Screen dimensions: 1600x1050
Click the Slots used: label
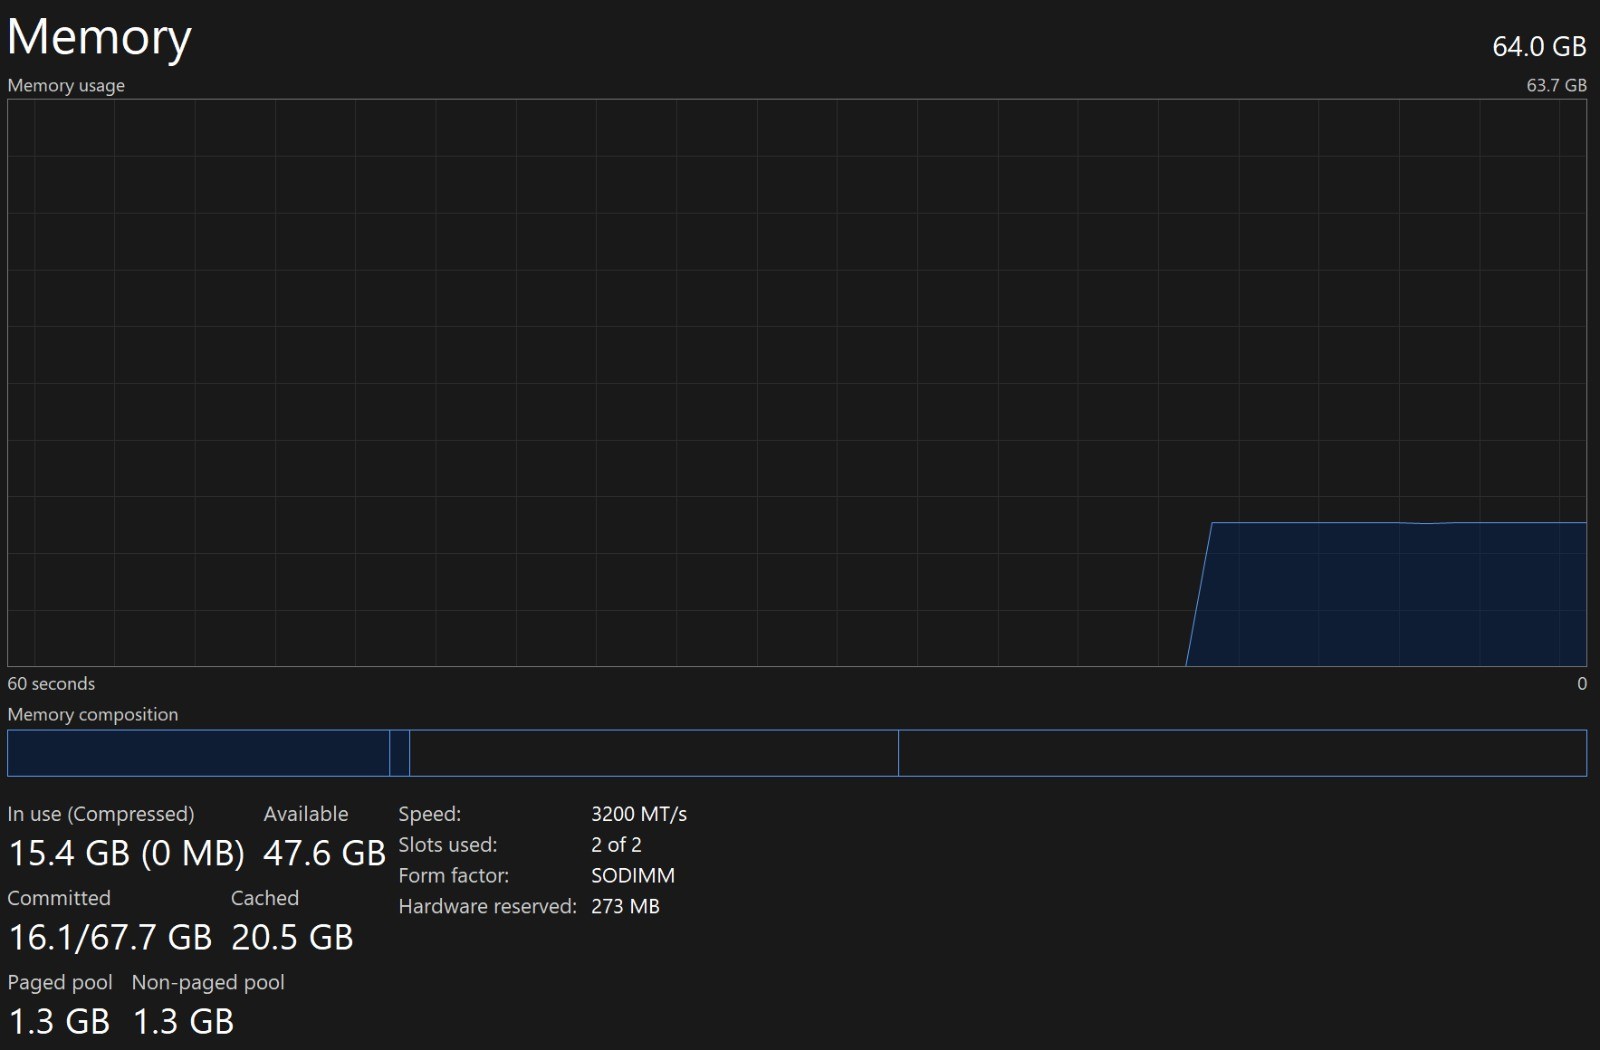(x=447, y=845)
